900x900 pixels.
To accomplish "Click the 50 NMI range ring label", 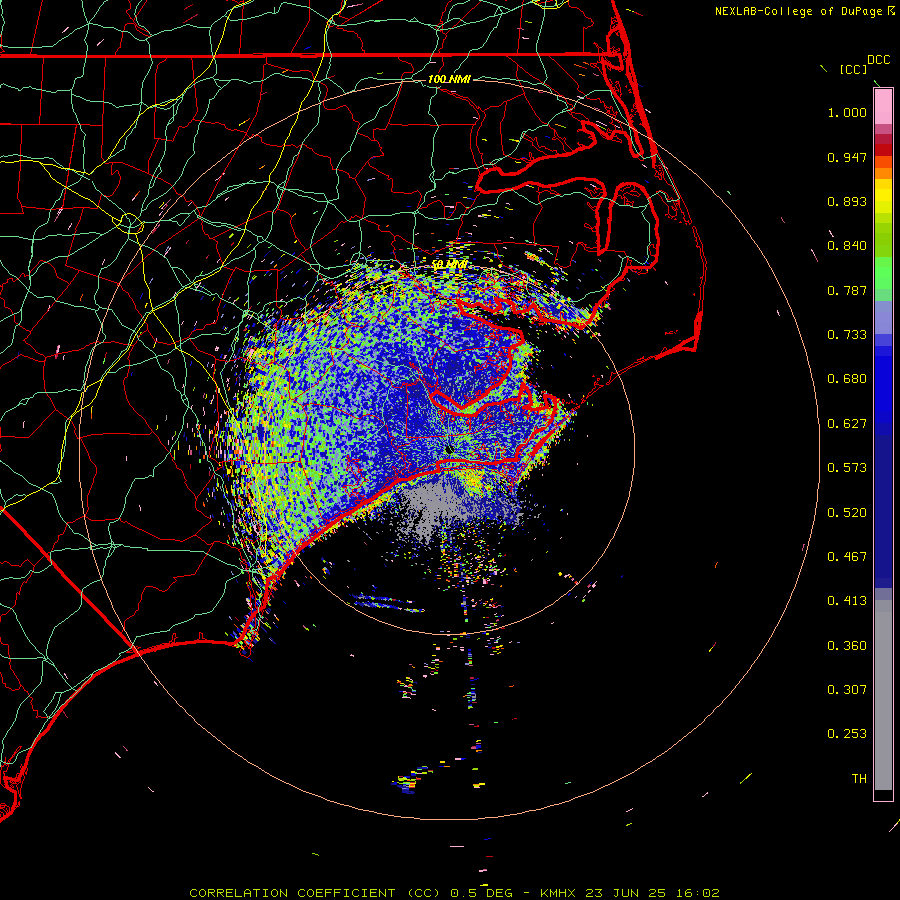I will [449, 265].
